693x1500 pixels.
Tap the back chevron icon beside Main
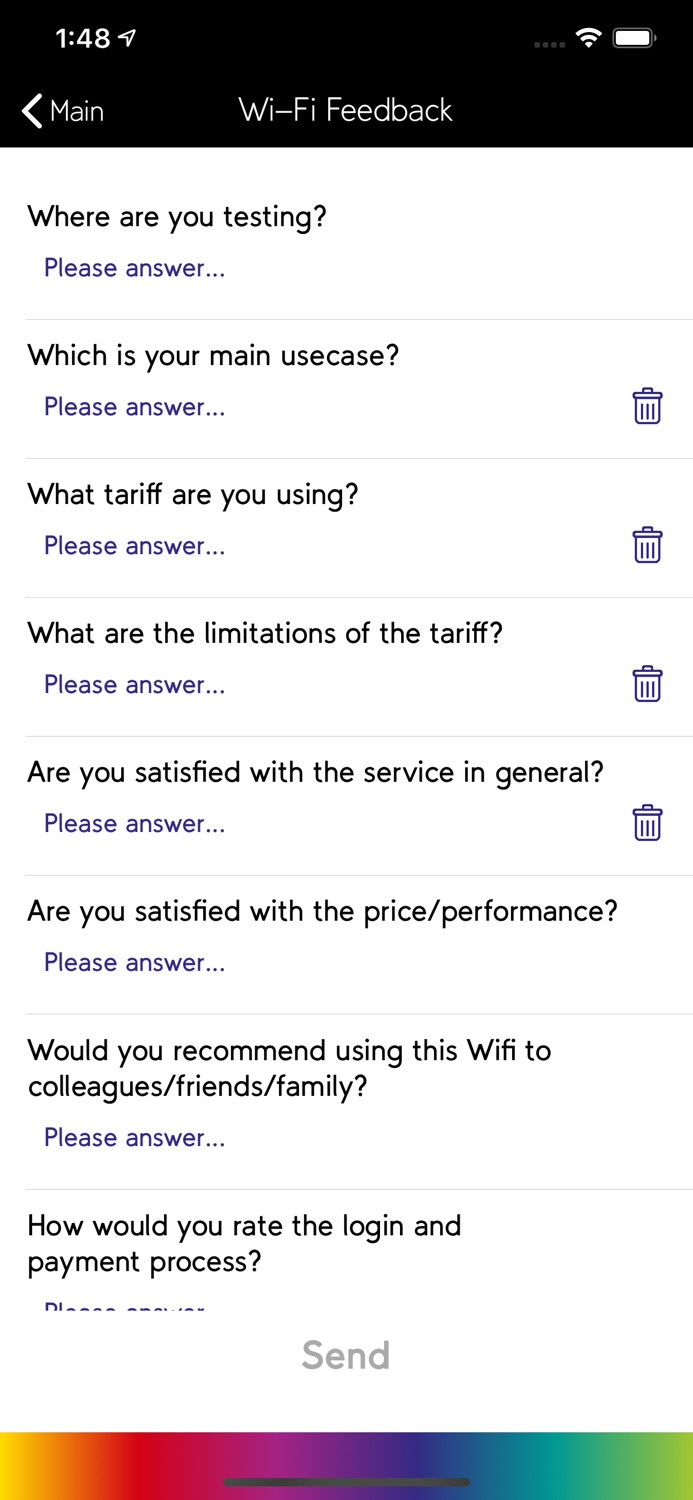(x=32, y=111)
